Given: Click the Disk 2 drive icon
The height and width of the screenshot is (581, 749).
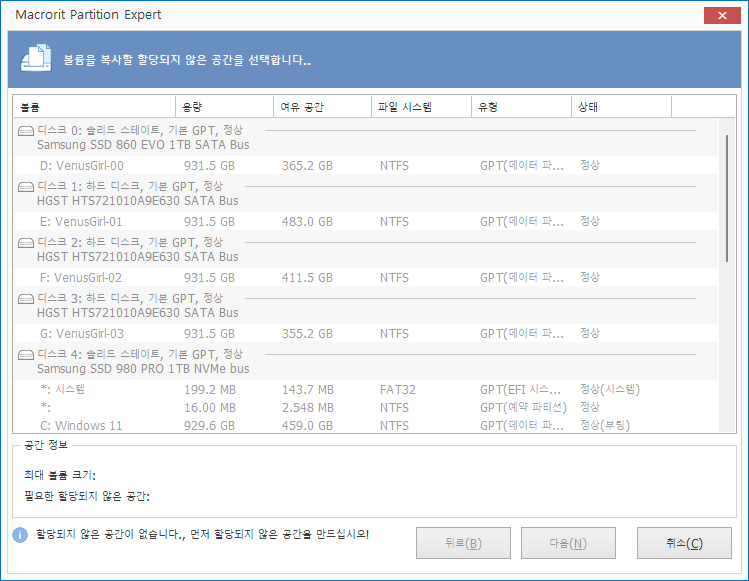Looking at the screenshot, I should [26, 243].
